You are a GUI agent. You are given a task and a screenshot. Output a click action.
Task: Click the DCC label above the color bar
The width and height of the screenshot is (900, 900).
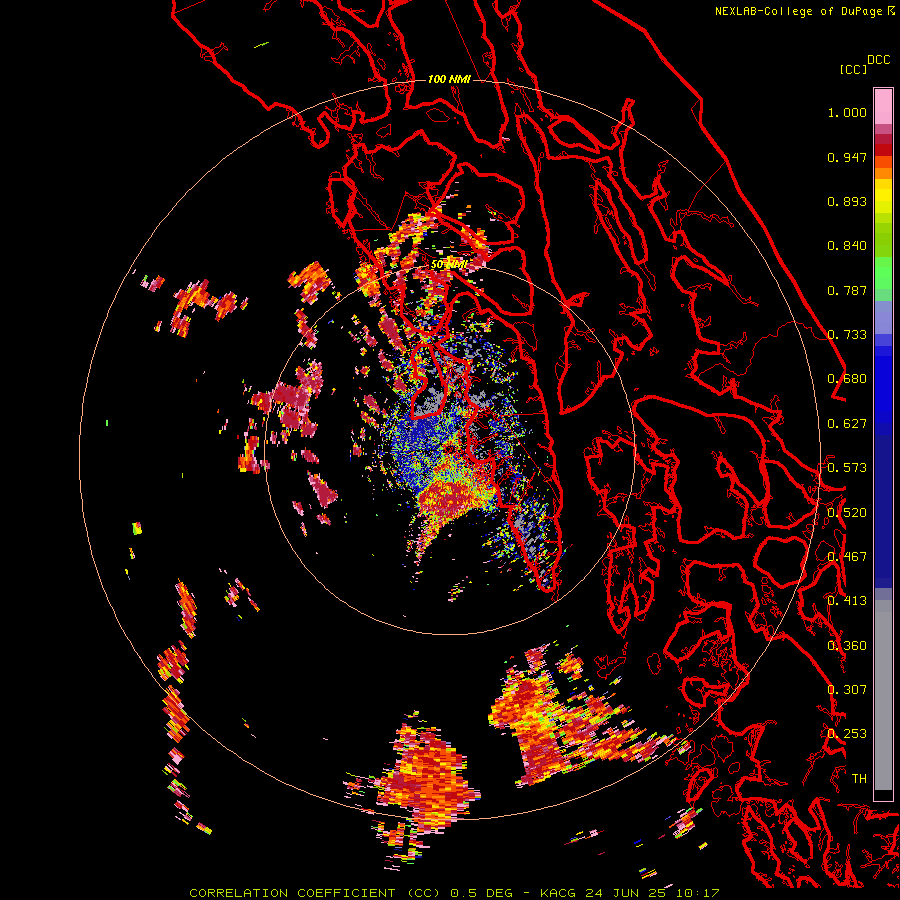click(x=879, y=60)
